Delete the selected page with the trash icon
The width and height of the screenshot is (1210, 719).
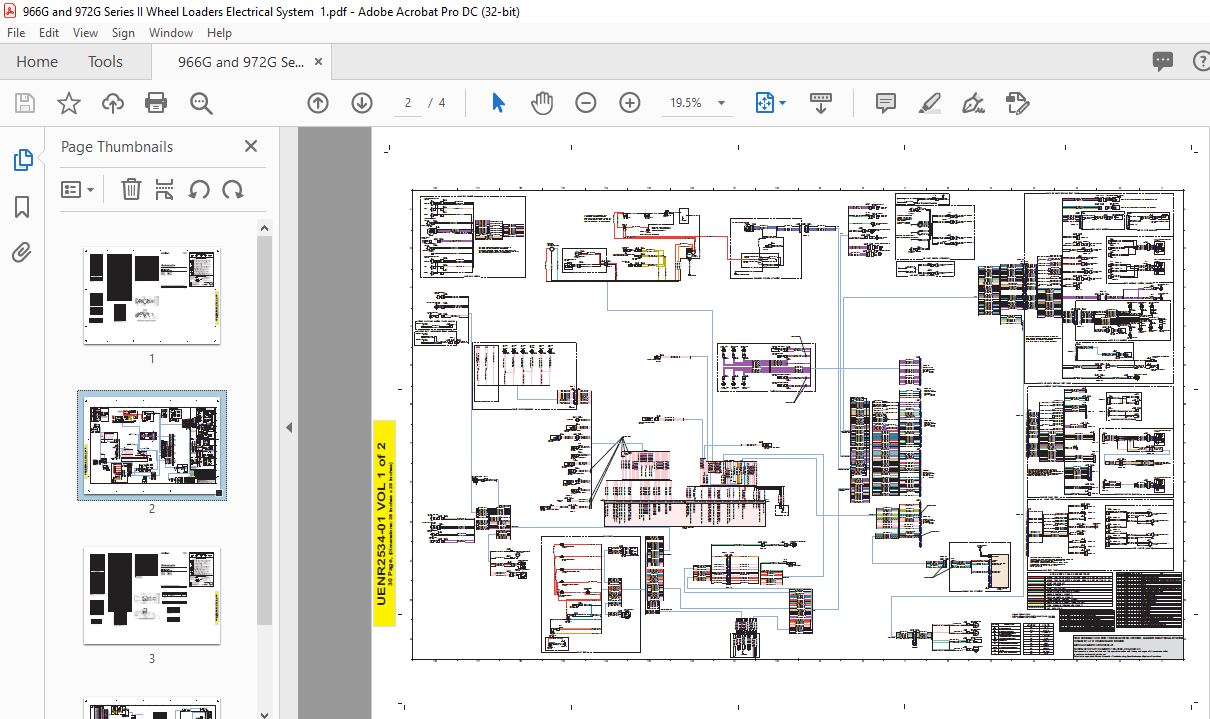(131, 189)
